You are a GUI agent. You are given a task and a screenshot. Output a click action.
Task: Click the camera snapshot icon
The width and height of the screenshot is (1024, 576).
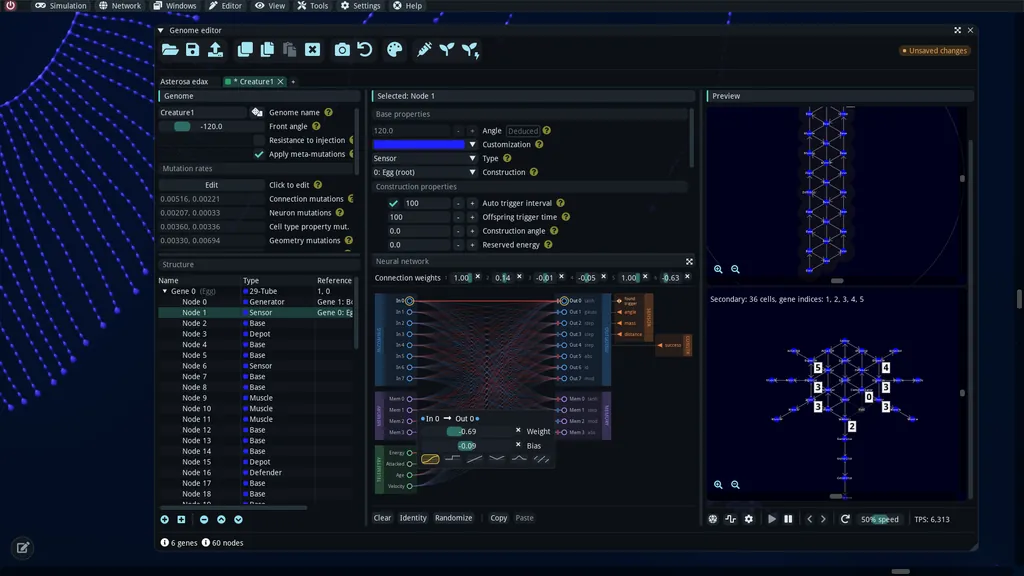[342, 50]
